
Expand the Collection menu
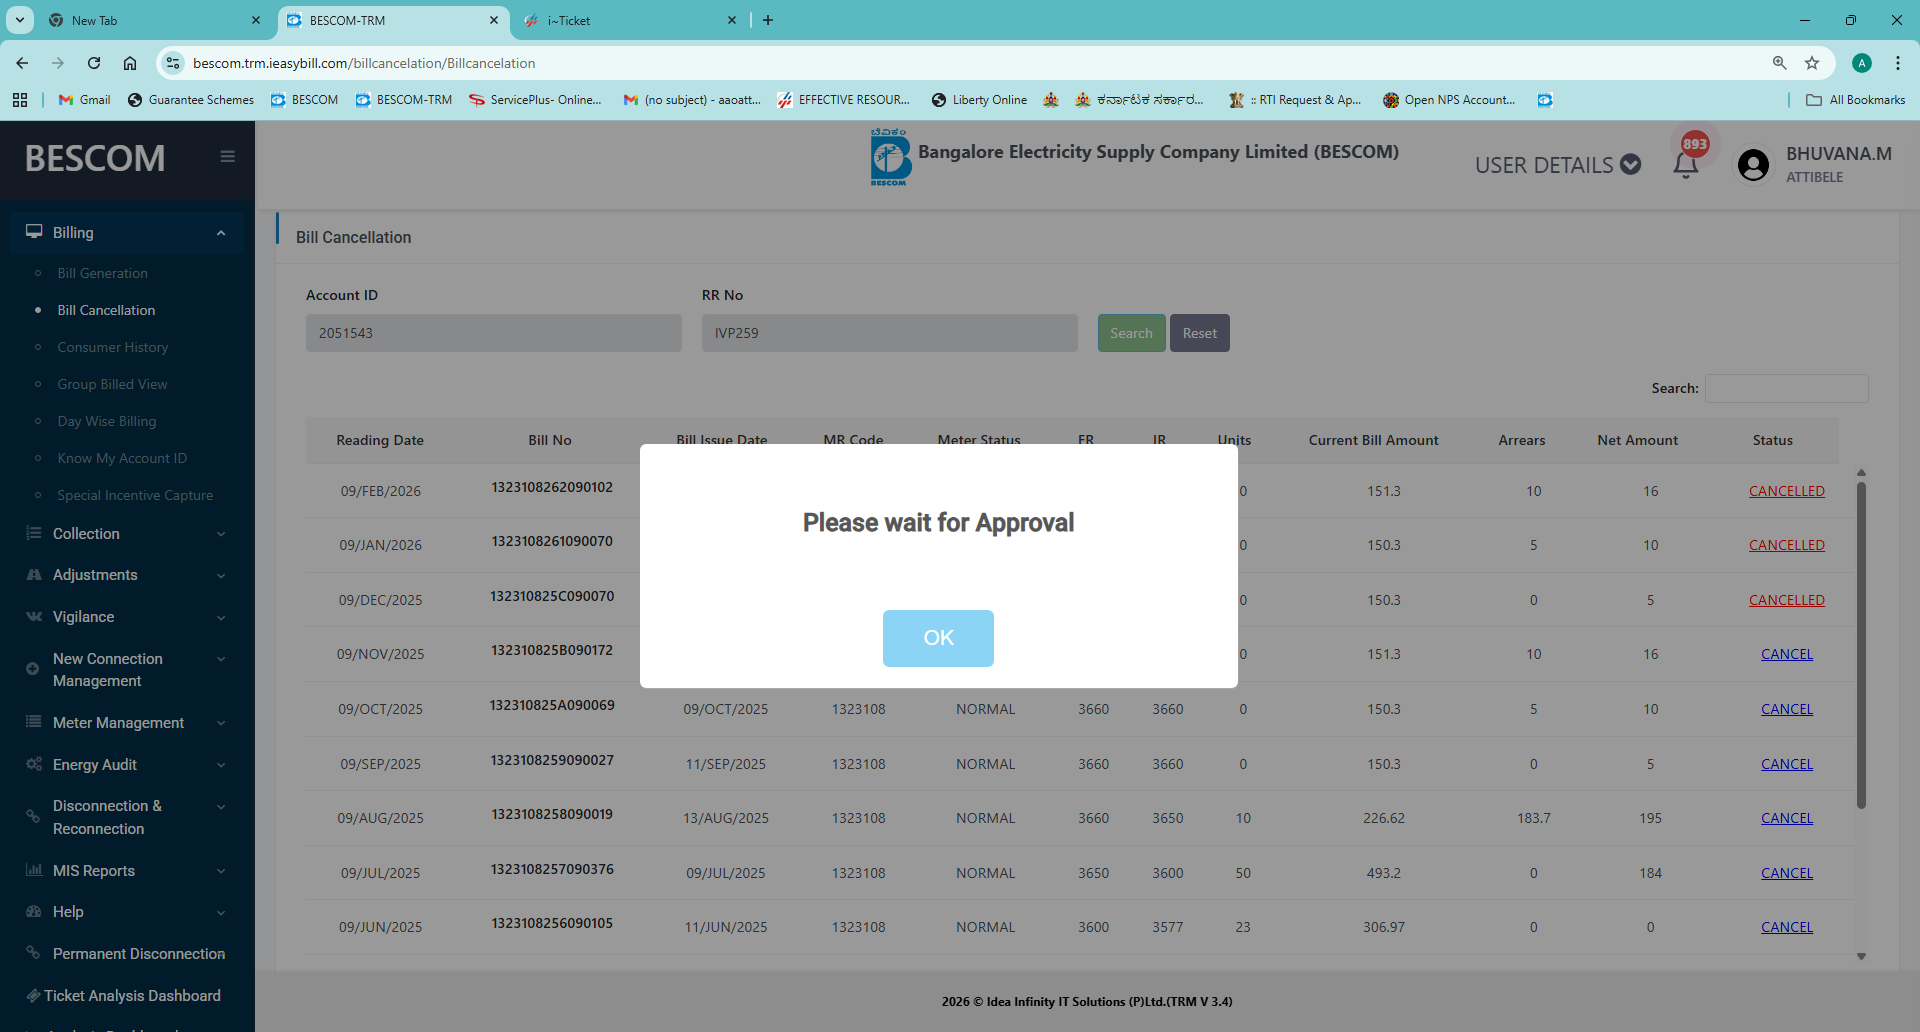[x=127, y=534]
